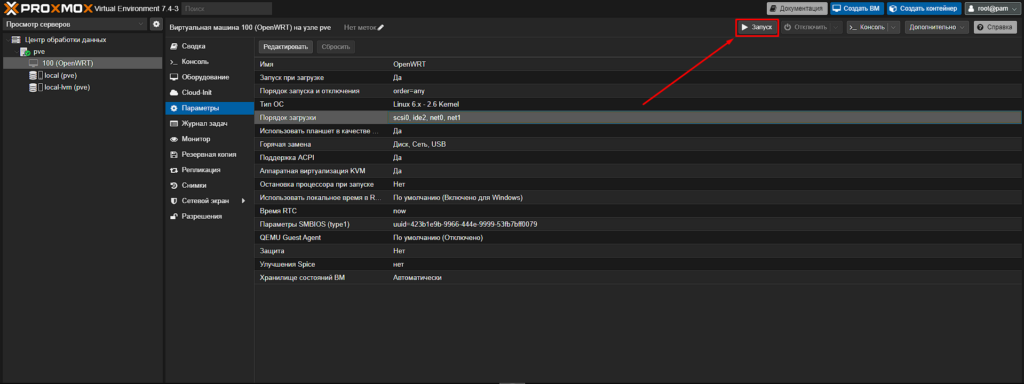Select the Datacenter node icon
This screenshot has width=1024, height=384.
pyautogui.click(x=16, y=40)
